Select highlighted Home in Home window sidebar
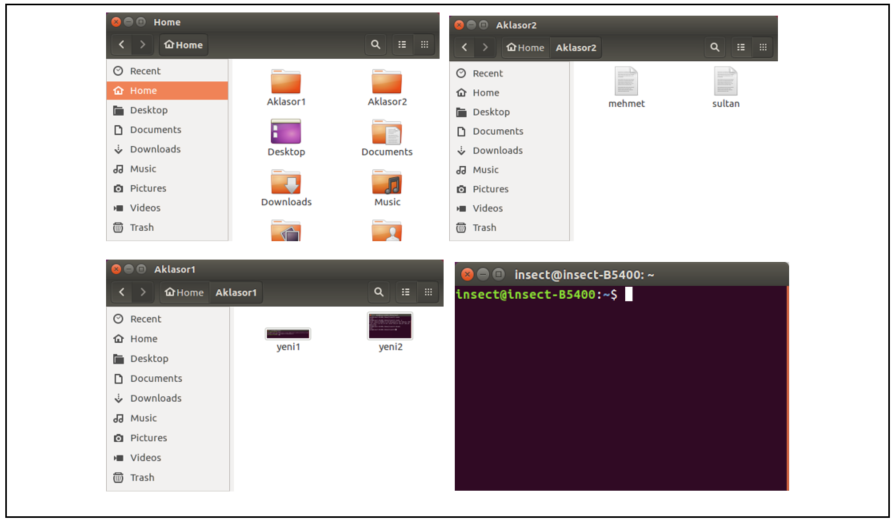Screen dimensions: 894x522 (167, 90)
